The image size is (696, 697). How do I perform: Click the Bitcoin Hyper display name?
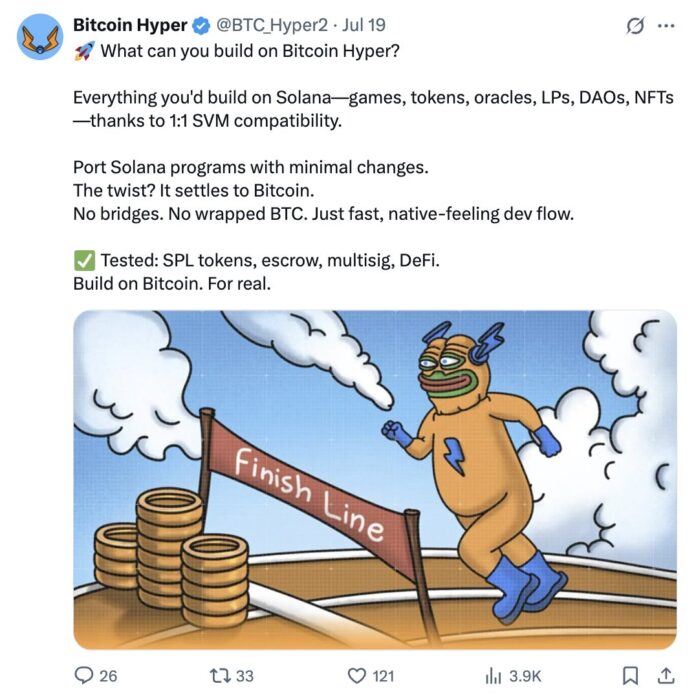130,25
